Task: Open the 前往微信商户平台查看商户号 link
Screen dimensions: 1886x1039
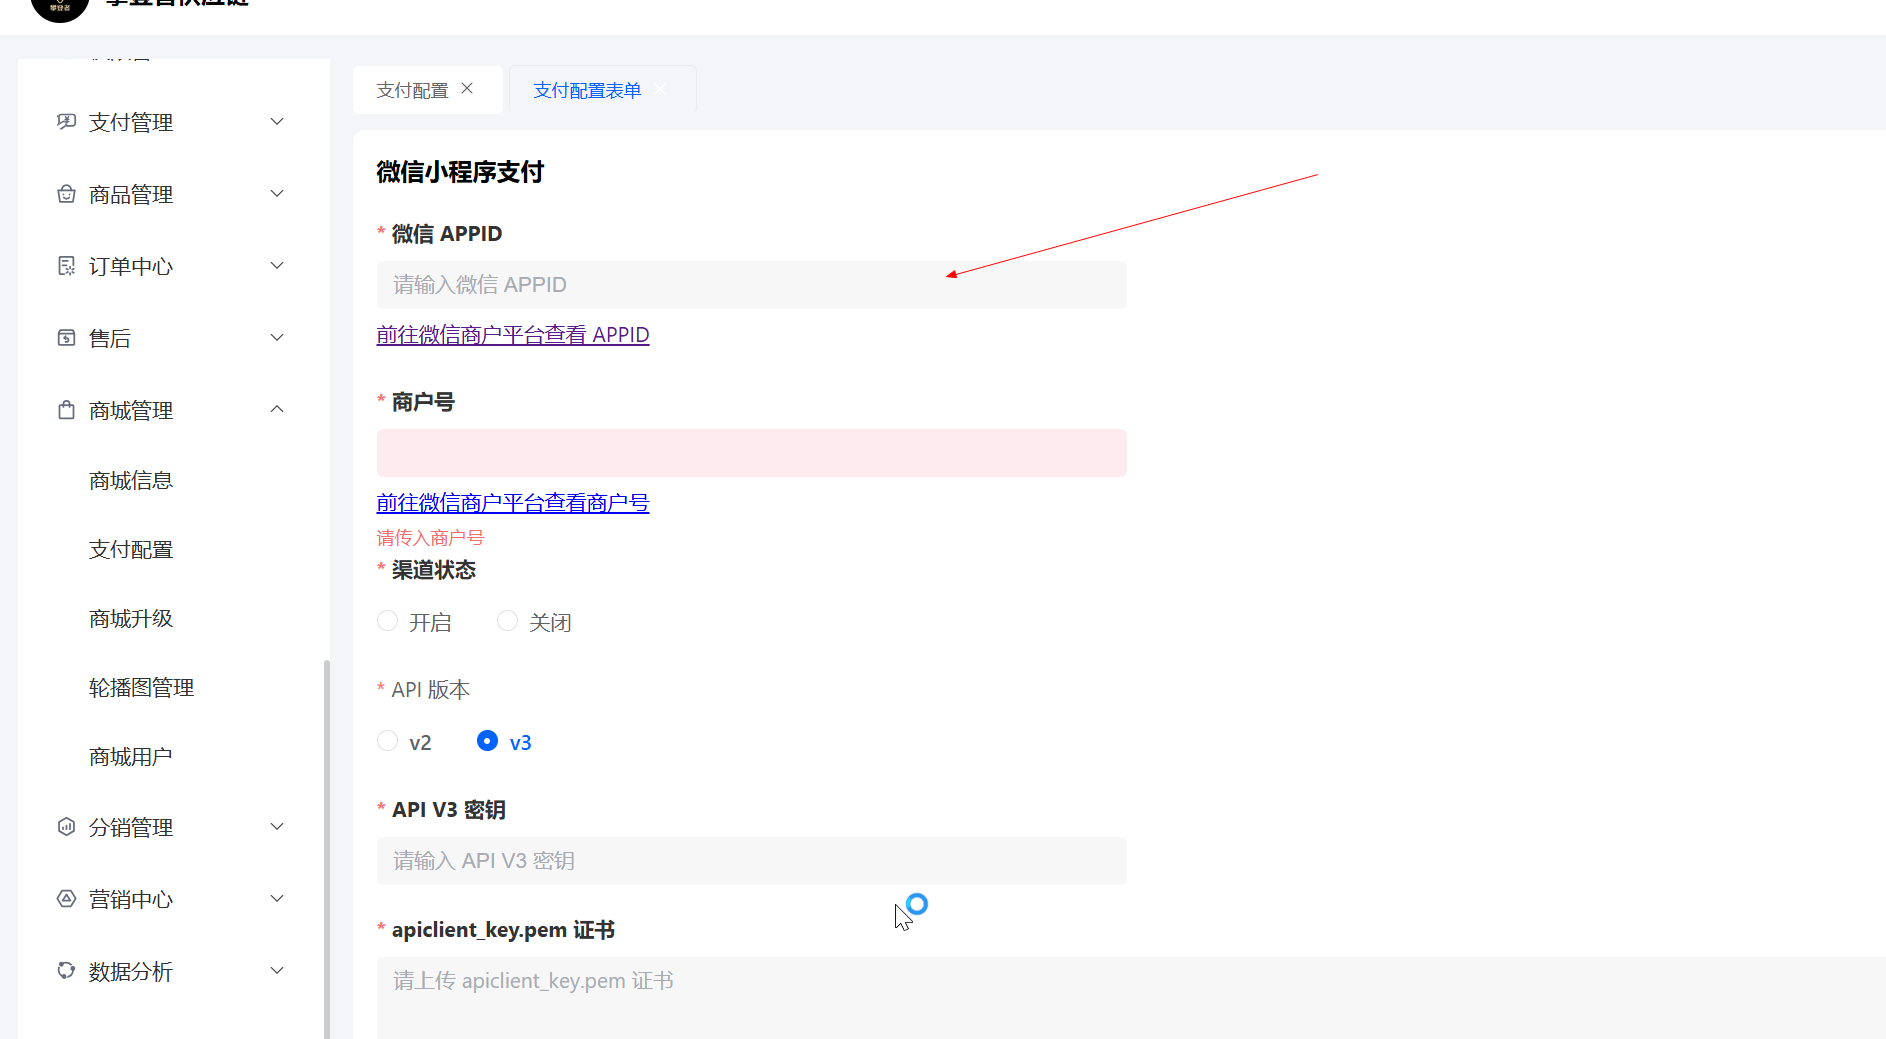Action: click(512, 503)
